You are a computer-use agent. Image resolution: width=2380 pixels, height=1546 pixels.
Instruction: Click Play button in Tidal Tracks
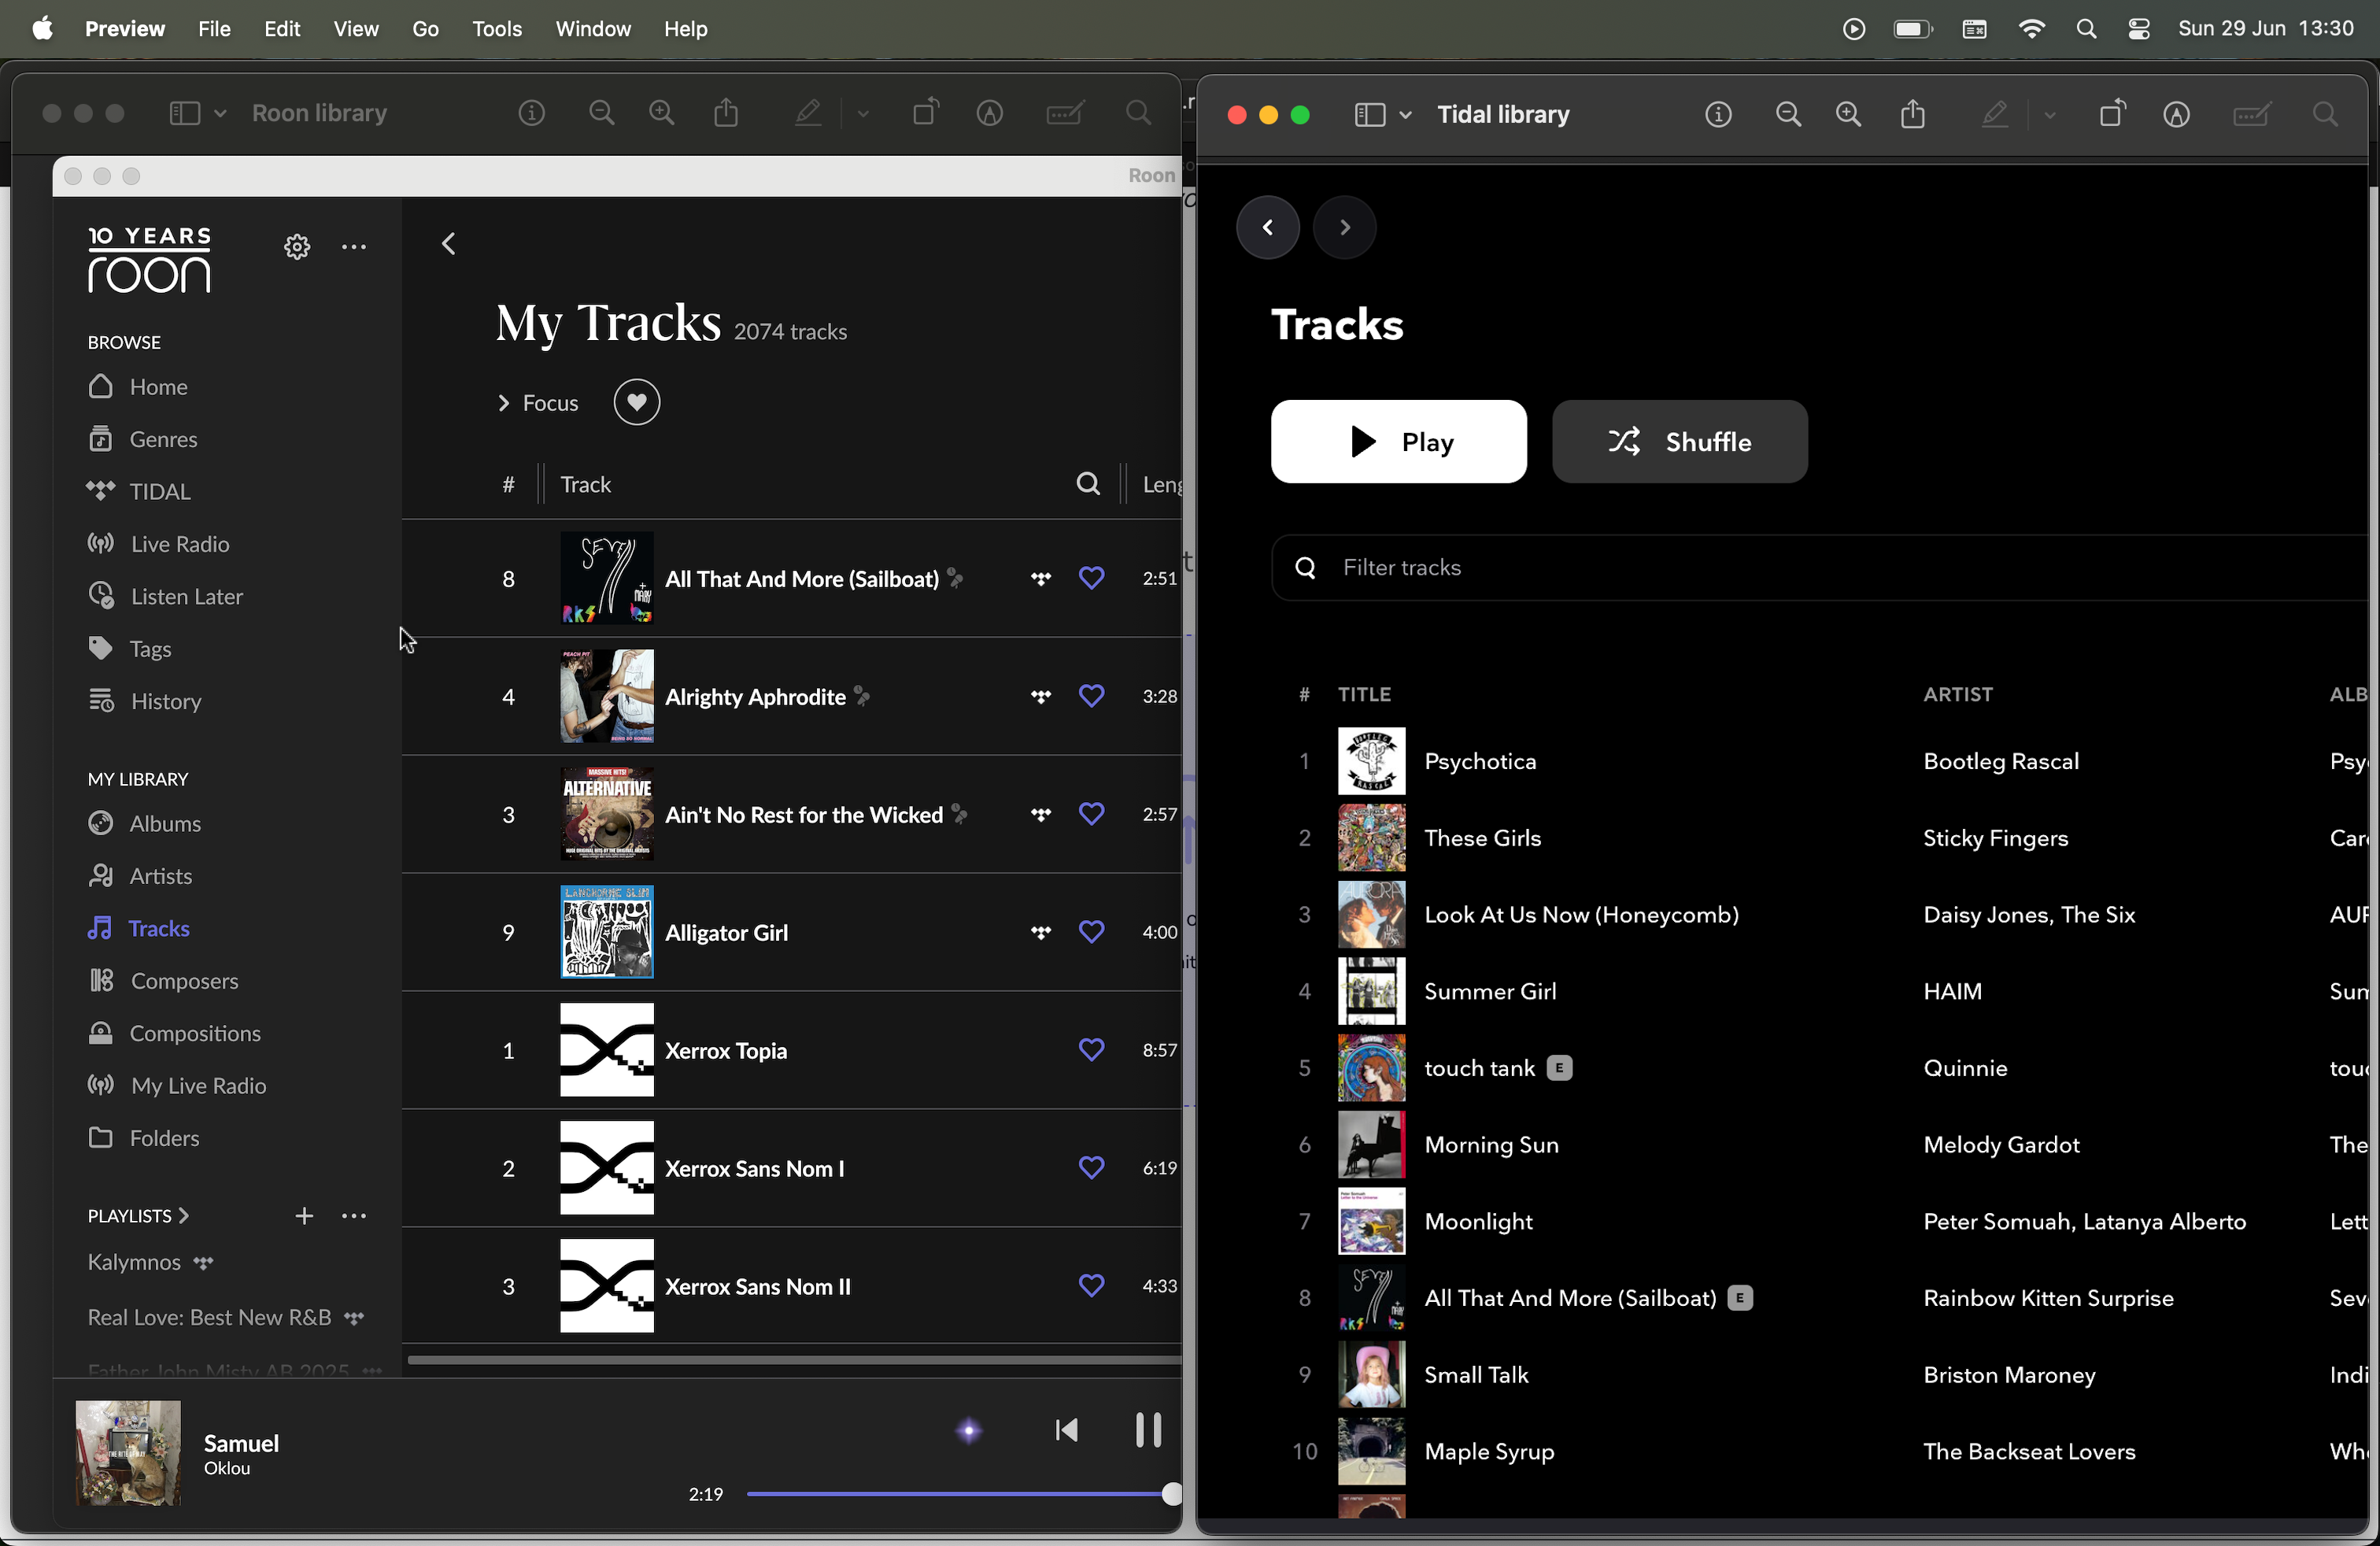point(1398,442)
